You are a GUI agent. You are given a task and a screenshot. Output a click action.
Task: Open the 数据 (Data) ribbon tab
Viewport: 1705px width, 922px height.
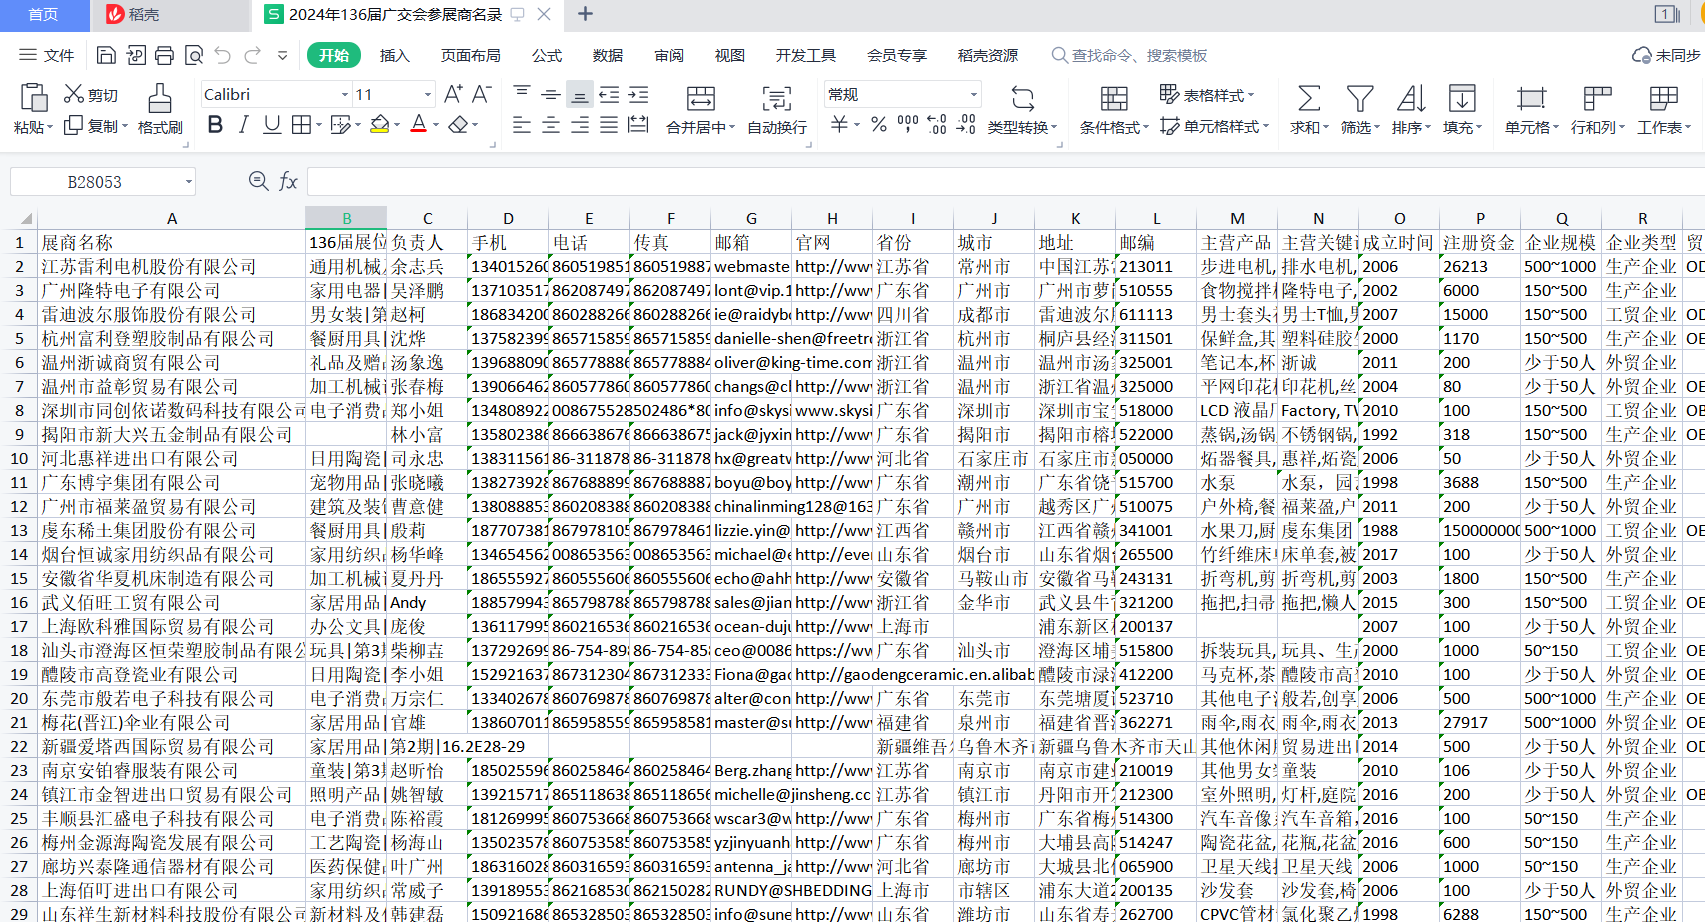pos(608,55)
